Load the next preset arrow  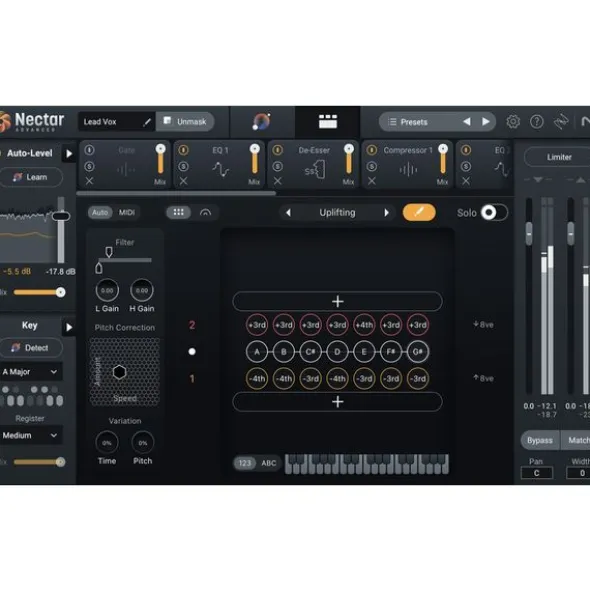tap(486, 122)
